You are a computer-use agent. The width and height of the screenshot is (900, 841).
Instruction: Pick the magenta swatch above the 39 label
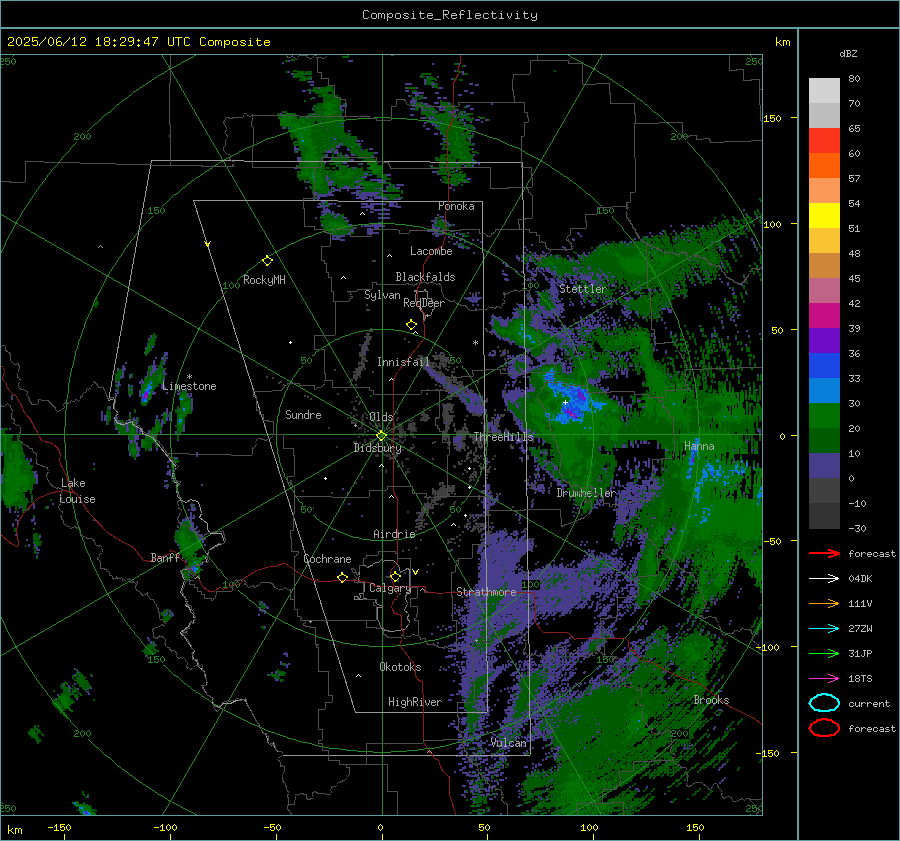(x=824, y=316)
